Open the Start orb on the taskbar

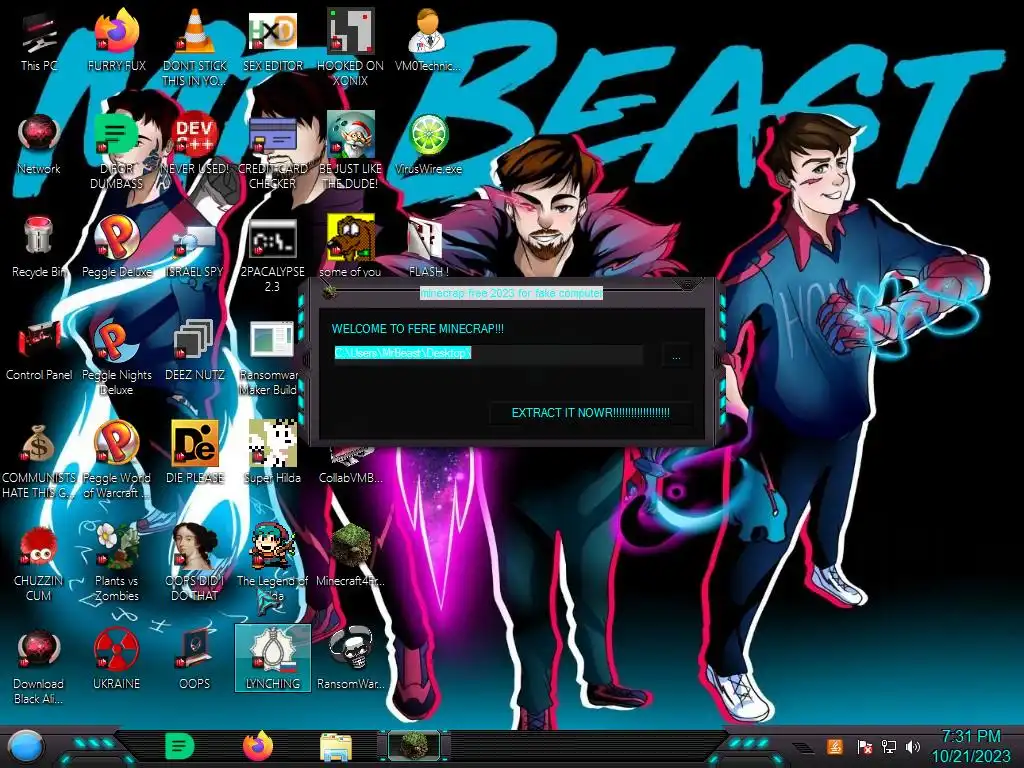pyautogui.click(x=24, y=747)
